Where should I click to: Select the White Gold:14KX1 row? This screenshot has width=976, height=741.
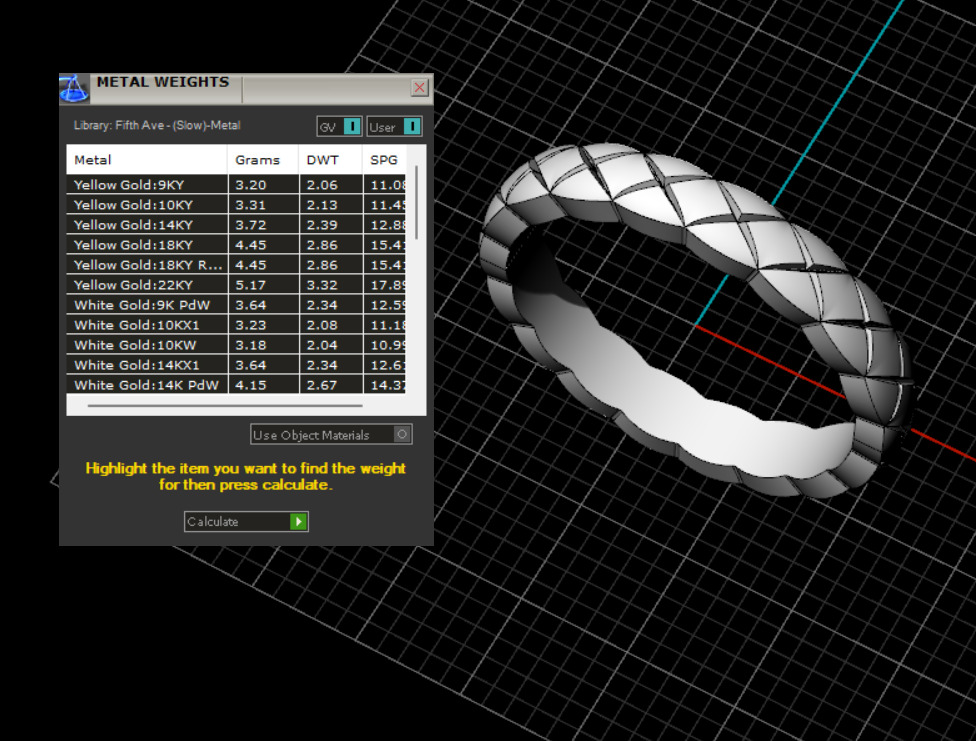point(237,364)
